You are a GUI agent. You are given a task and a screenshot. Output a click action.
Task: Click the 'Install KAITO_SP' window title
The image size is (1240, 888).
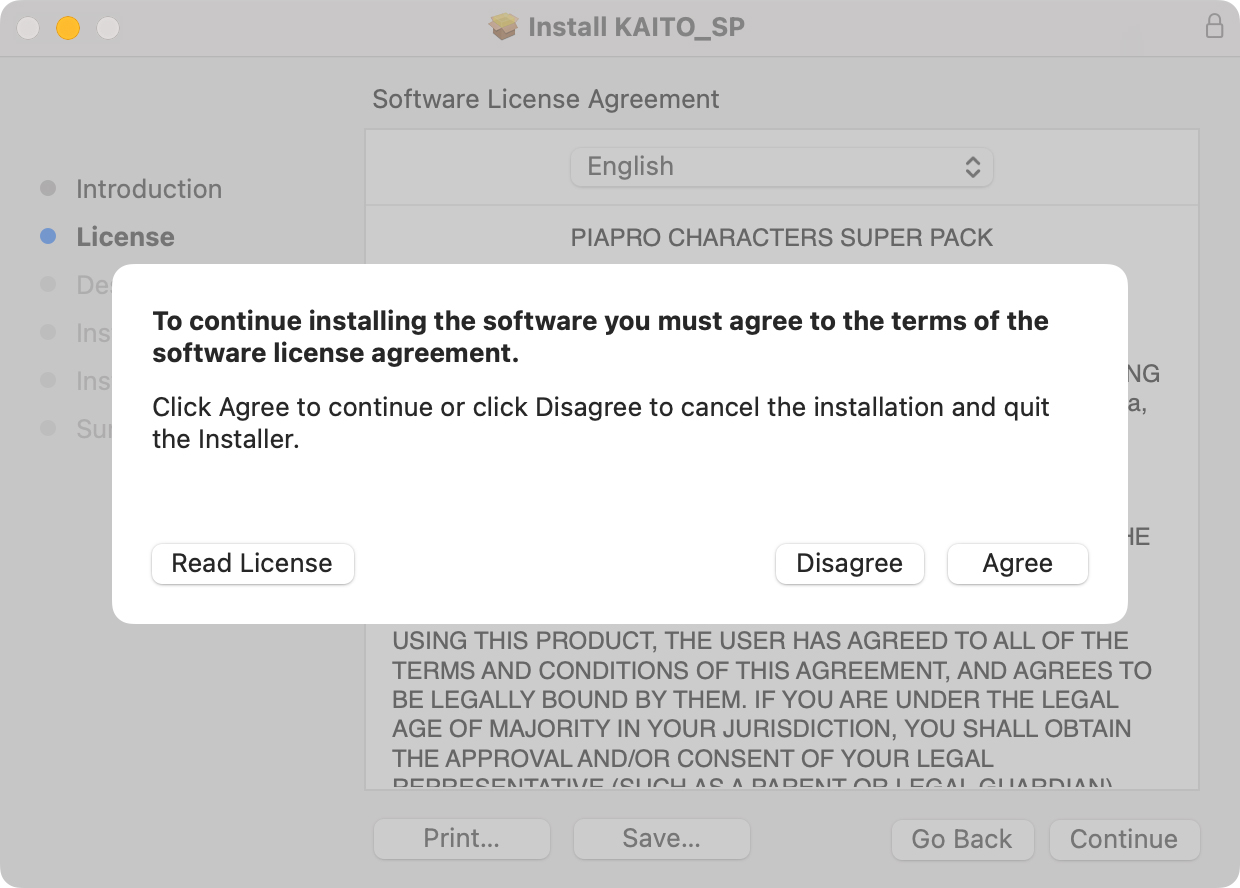pos(636,27)
